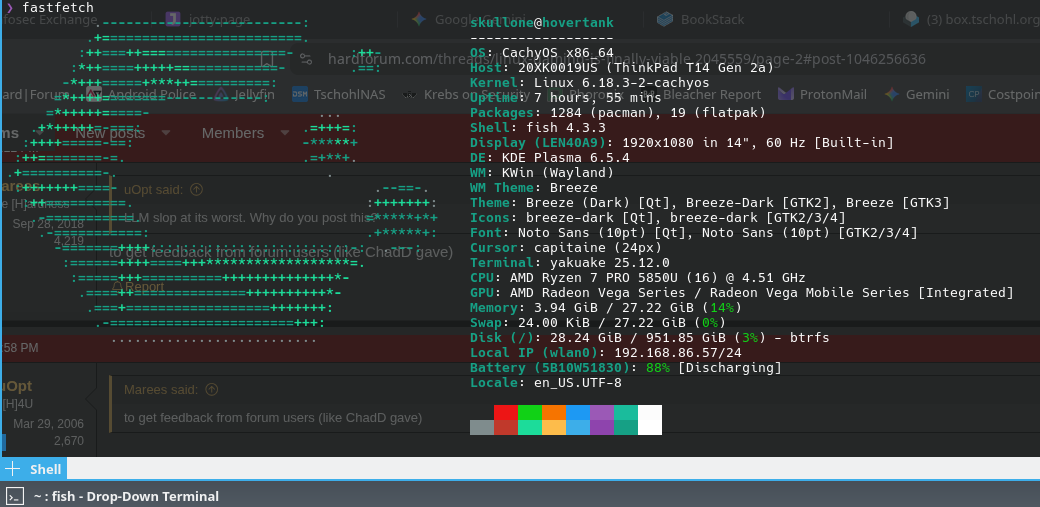The height and width of the screenshot is (507, 1040).
Task: Click the "Packages: 1284 (pacman)" line
Action: (x=618, y=113)
